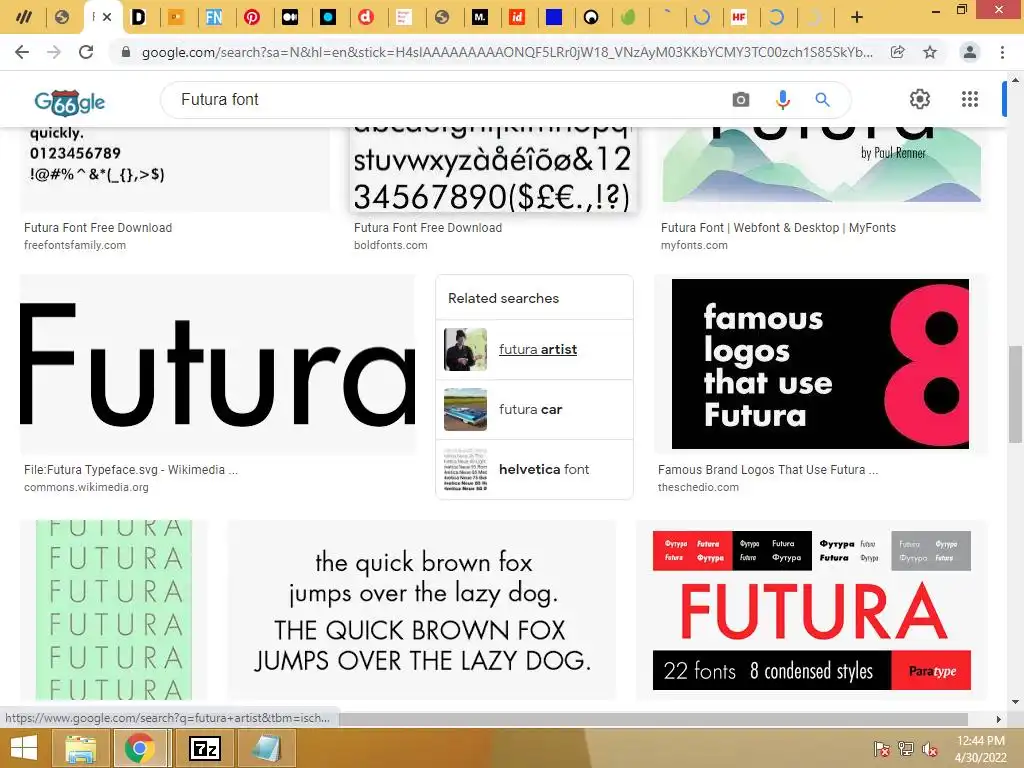1024x768 pixels.
Task: Open File Explorer from the taskbar
Action: coord(81,748)
